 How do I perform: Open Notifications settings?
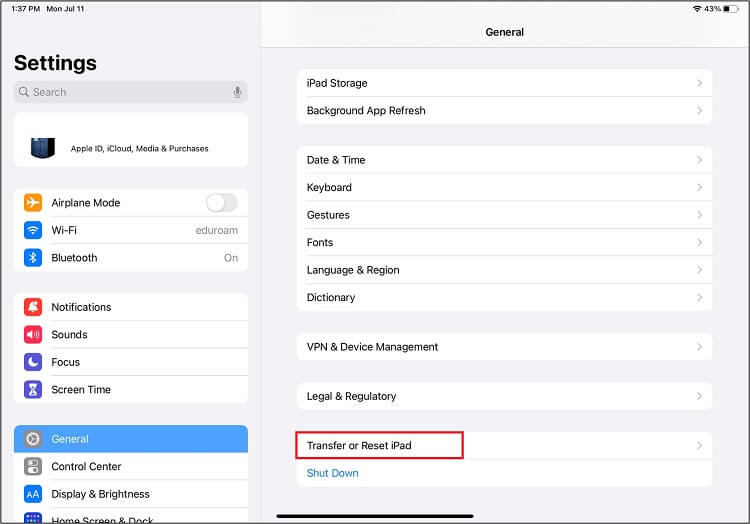131,307
